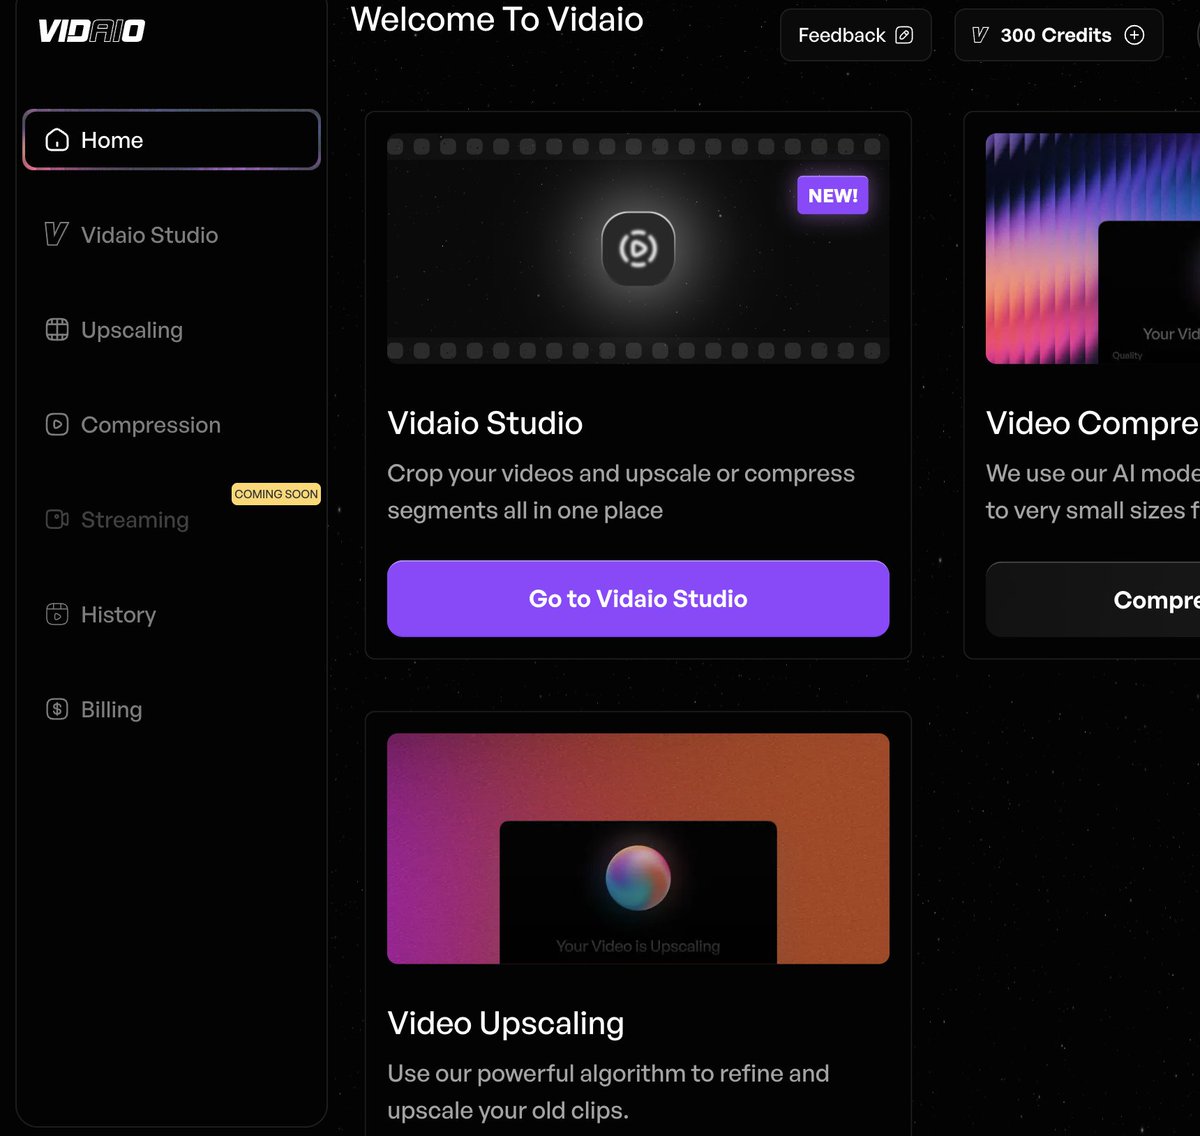Click the Upscaling grid icon
This screenshot has width=1200, height=1136.
pos(57,330)
